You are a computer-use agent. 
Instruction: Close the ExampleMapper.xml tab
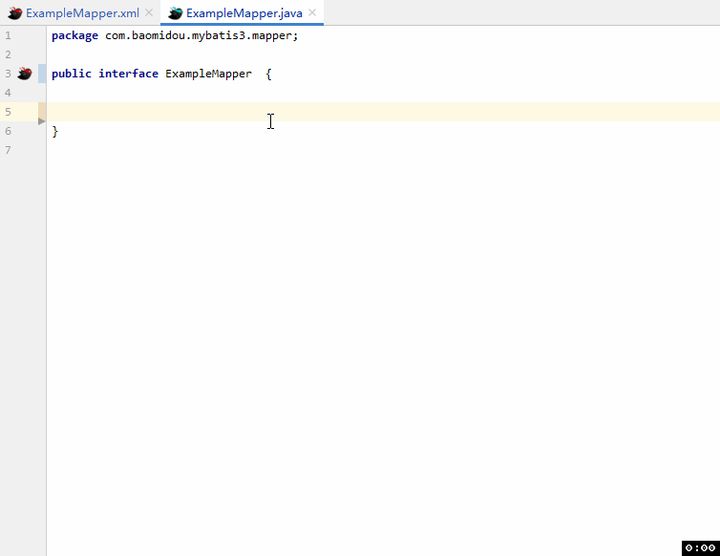click(x=149, y=13)
